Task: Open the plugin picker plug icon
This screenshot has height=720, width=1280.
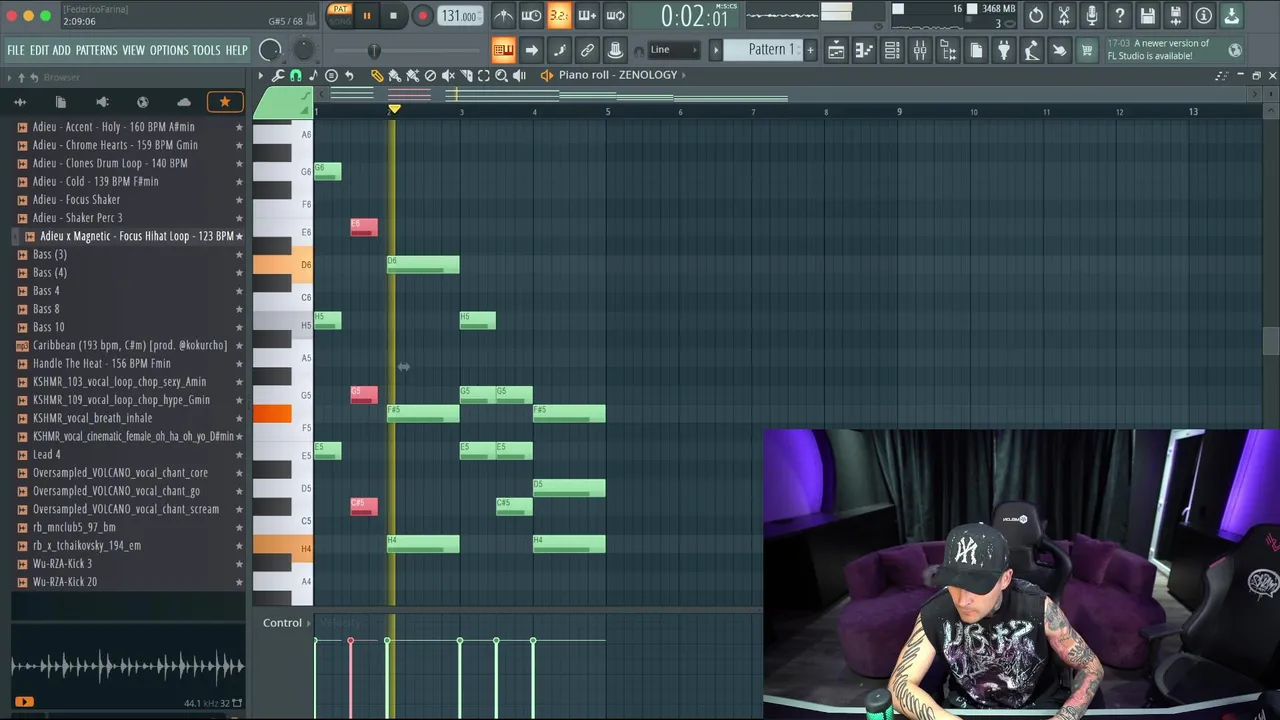Action: (x=1004, y=50)
